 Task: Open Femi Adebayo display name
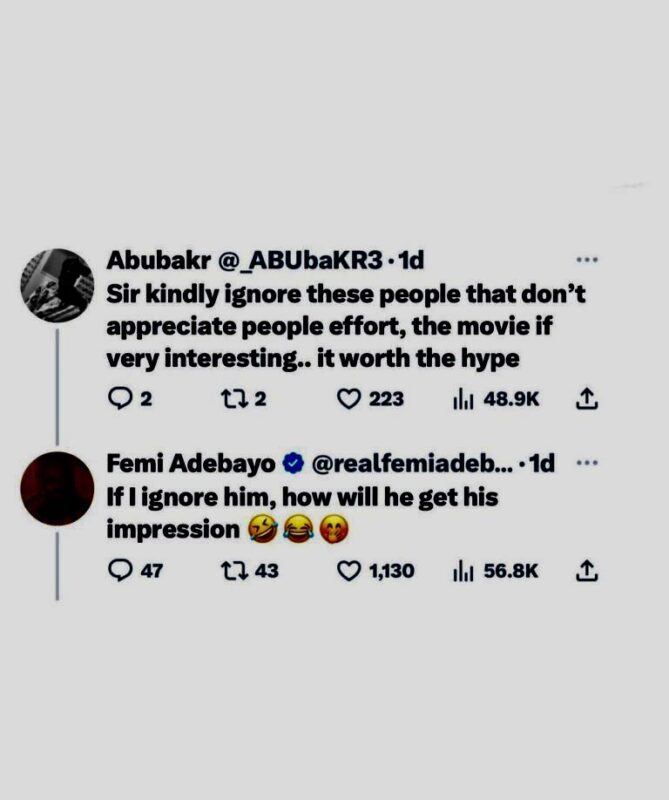[191, 464]
